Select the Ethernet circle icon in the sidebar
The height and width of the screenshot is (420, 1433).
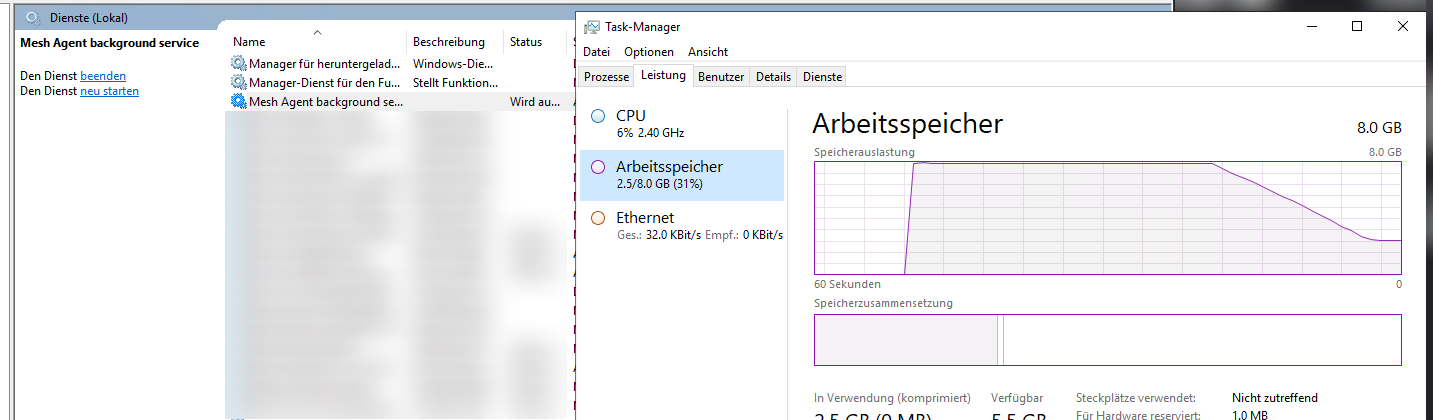[598, 218]
